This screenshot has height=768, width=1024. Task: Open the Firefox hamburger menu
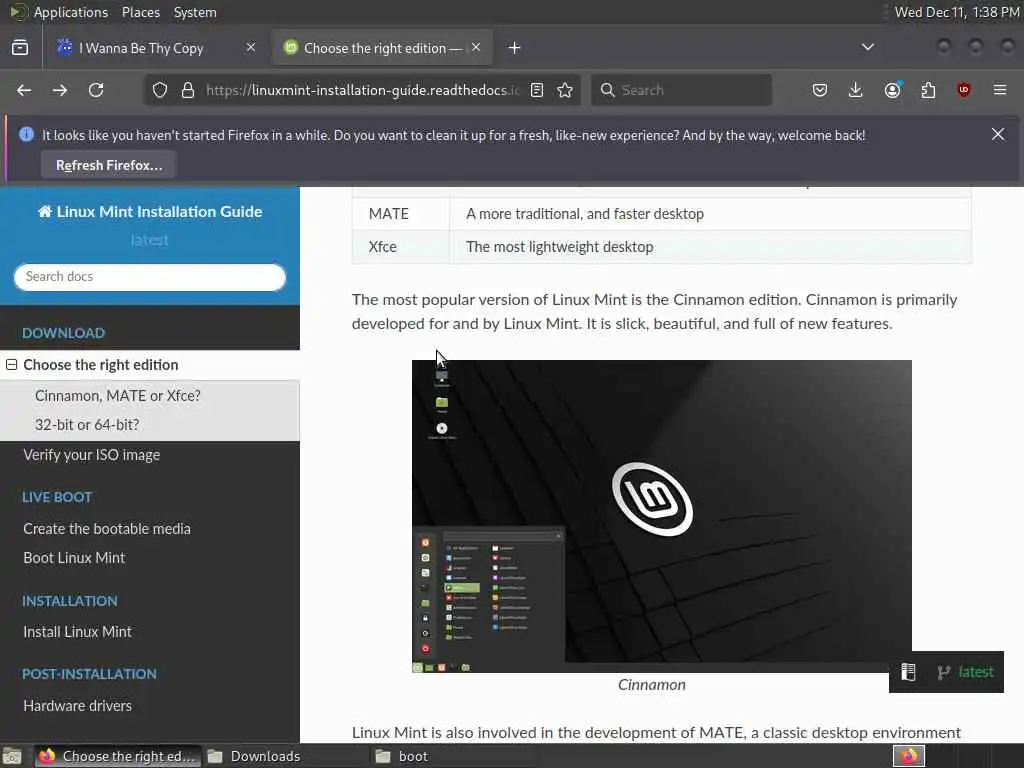point(1000,90)
